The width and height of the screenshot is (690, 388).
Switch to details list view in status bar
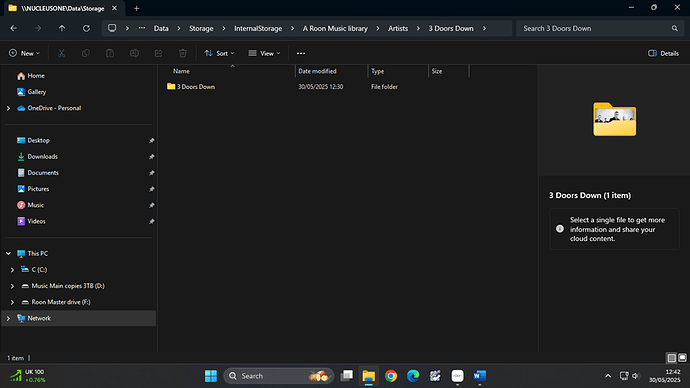pos(672,358)
